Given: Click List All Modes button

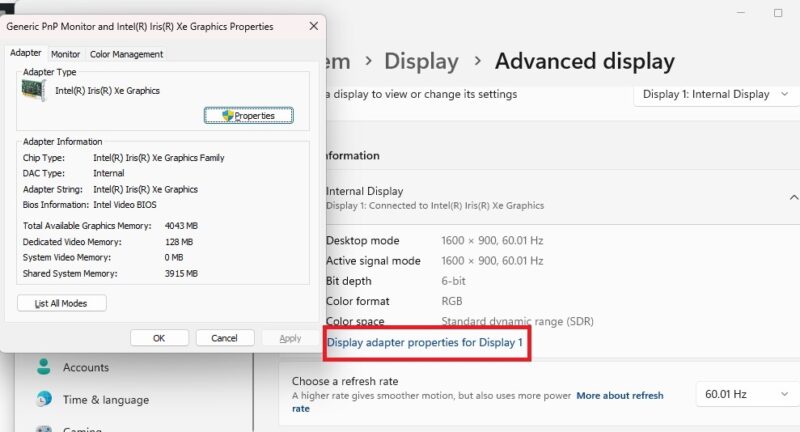Looking at the screenshot, I should point(62,303).
